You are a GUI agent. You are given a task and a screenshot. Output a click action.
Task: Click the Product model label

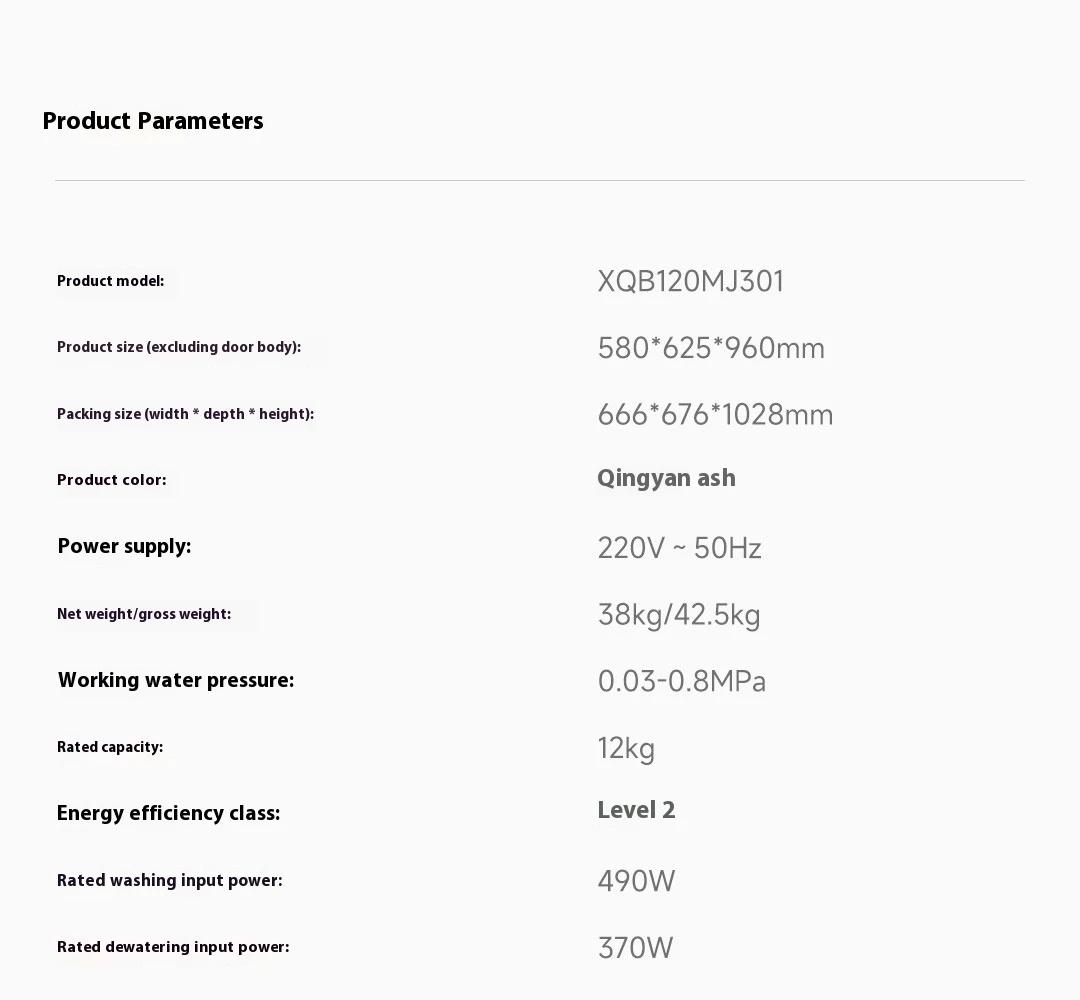pos(110,281)
